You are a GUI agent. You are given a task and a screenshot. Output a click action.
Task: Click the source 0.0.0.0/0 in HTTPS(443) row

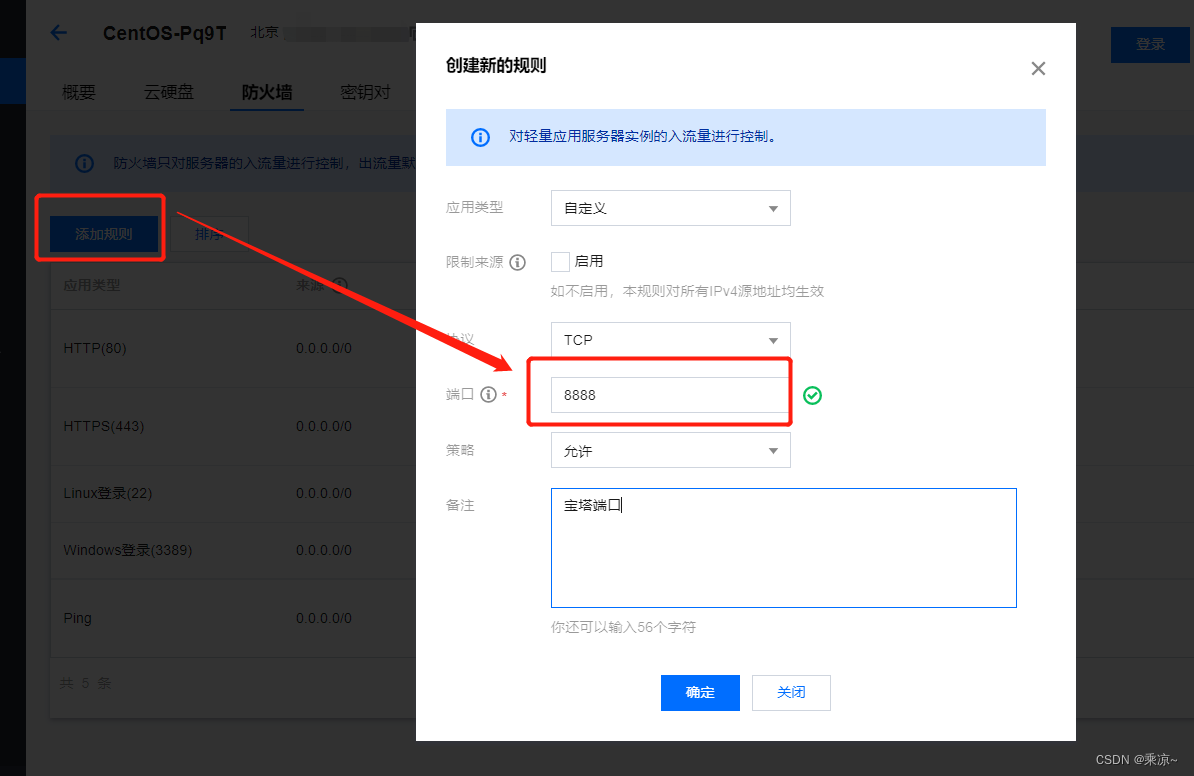click(x=324, y=426)
